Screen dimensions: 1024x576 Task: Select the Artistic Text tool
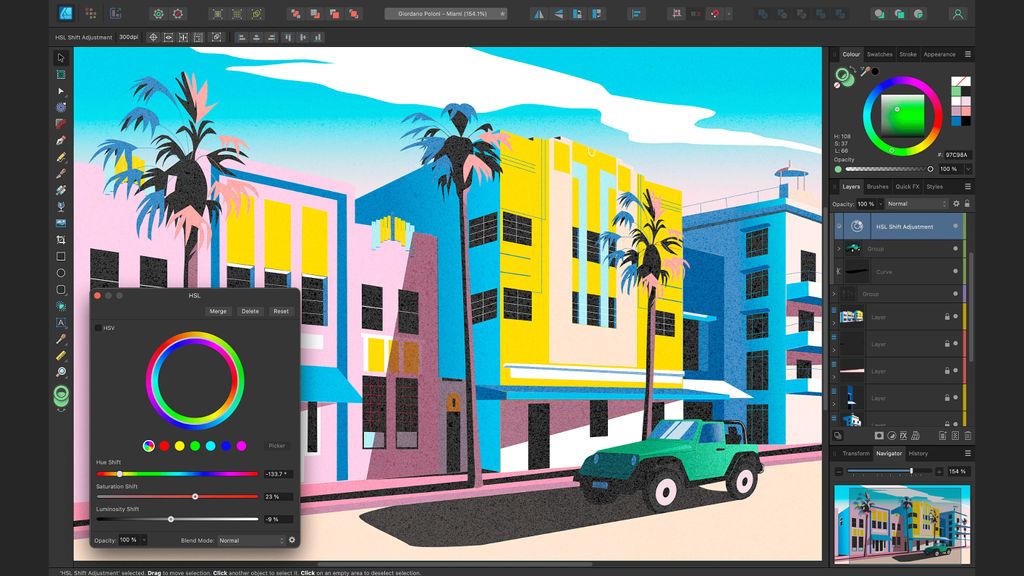pos(60,323)
